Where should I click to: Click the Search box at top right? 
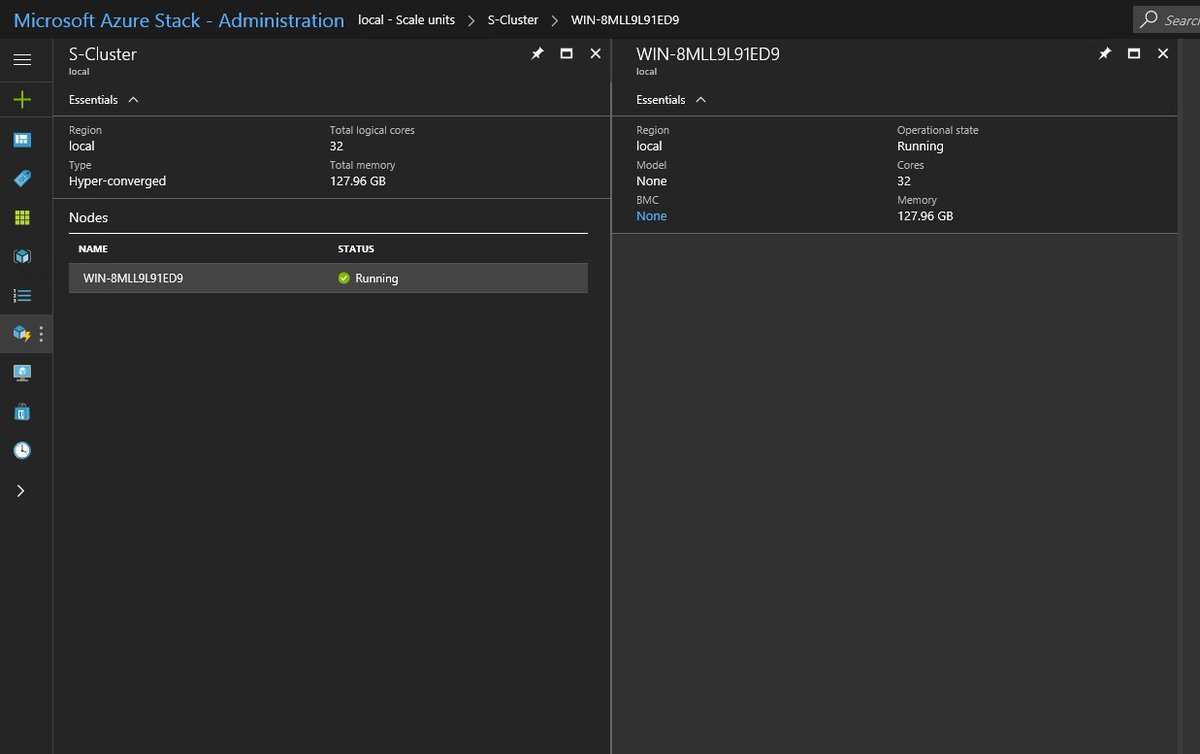coord(1168,20)
